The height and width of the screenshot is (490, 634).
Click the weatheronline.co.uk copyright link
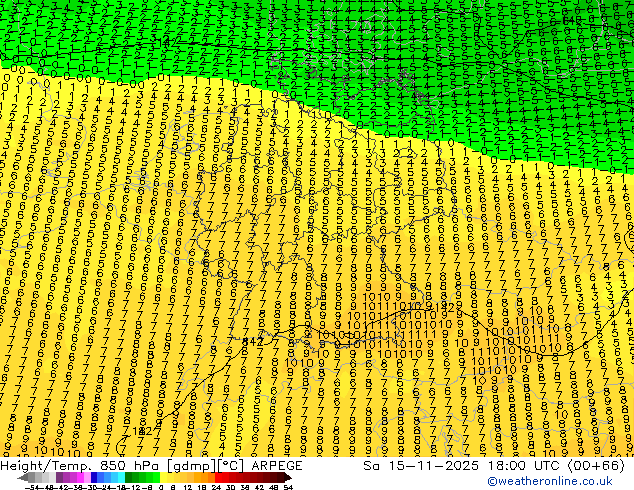[x=550, y=481]
